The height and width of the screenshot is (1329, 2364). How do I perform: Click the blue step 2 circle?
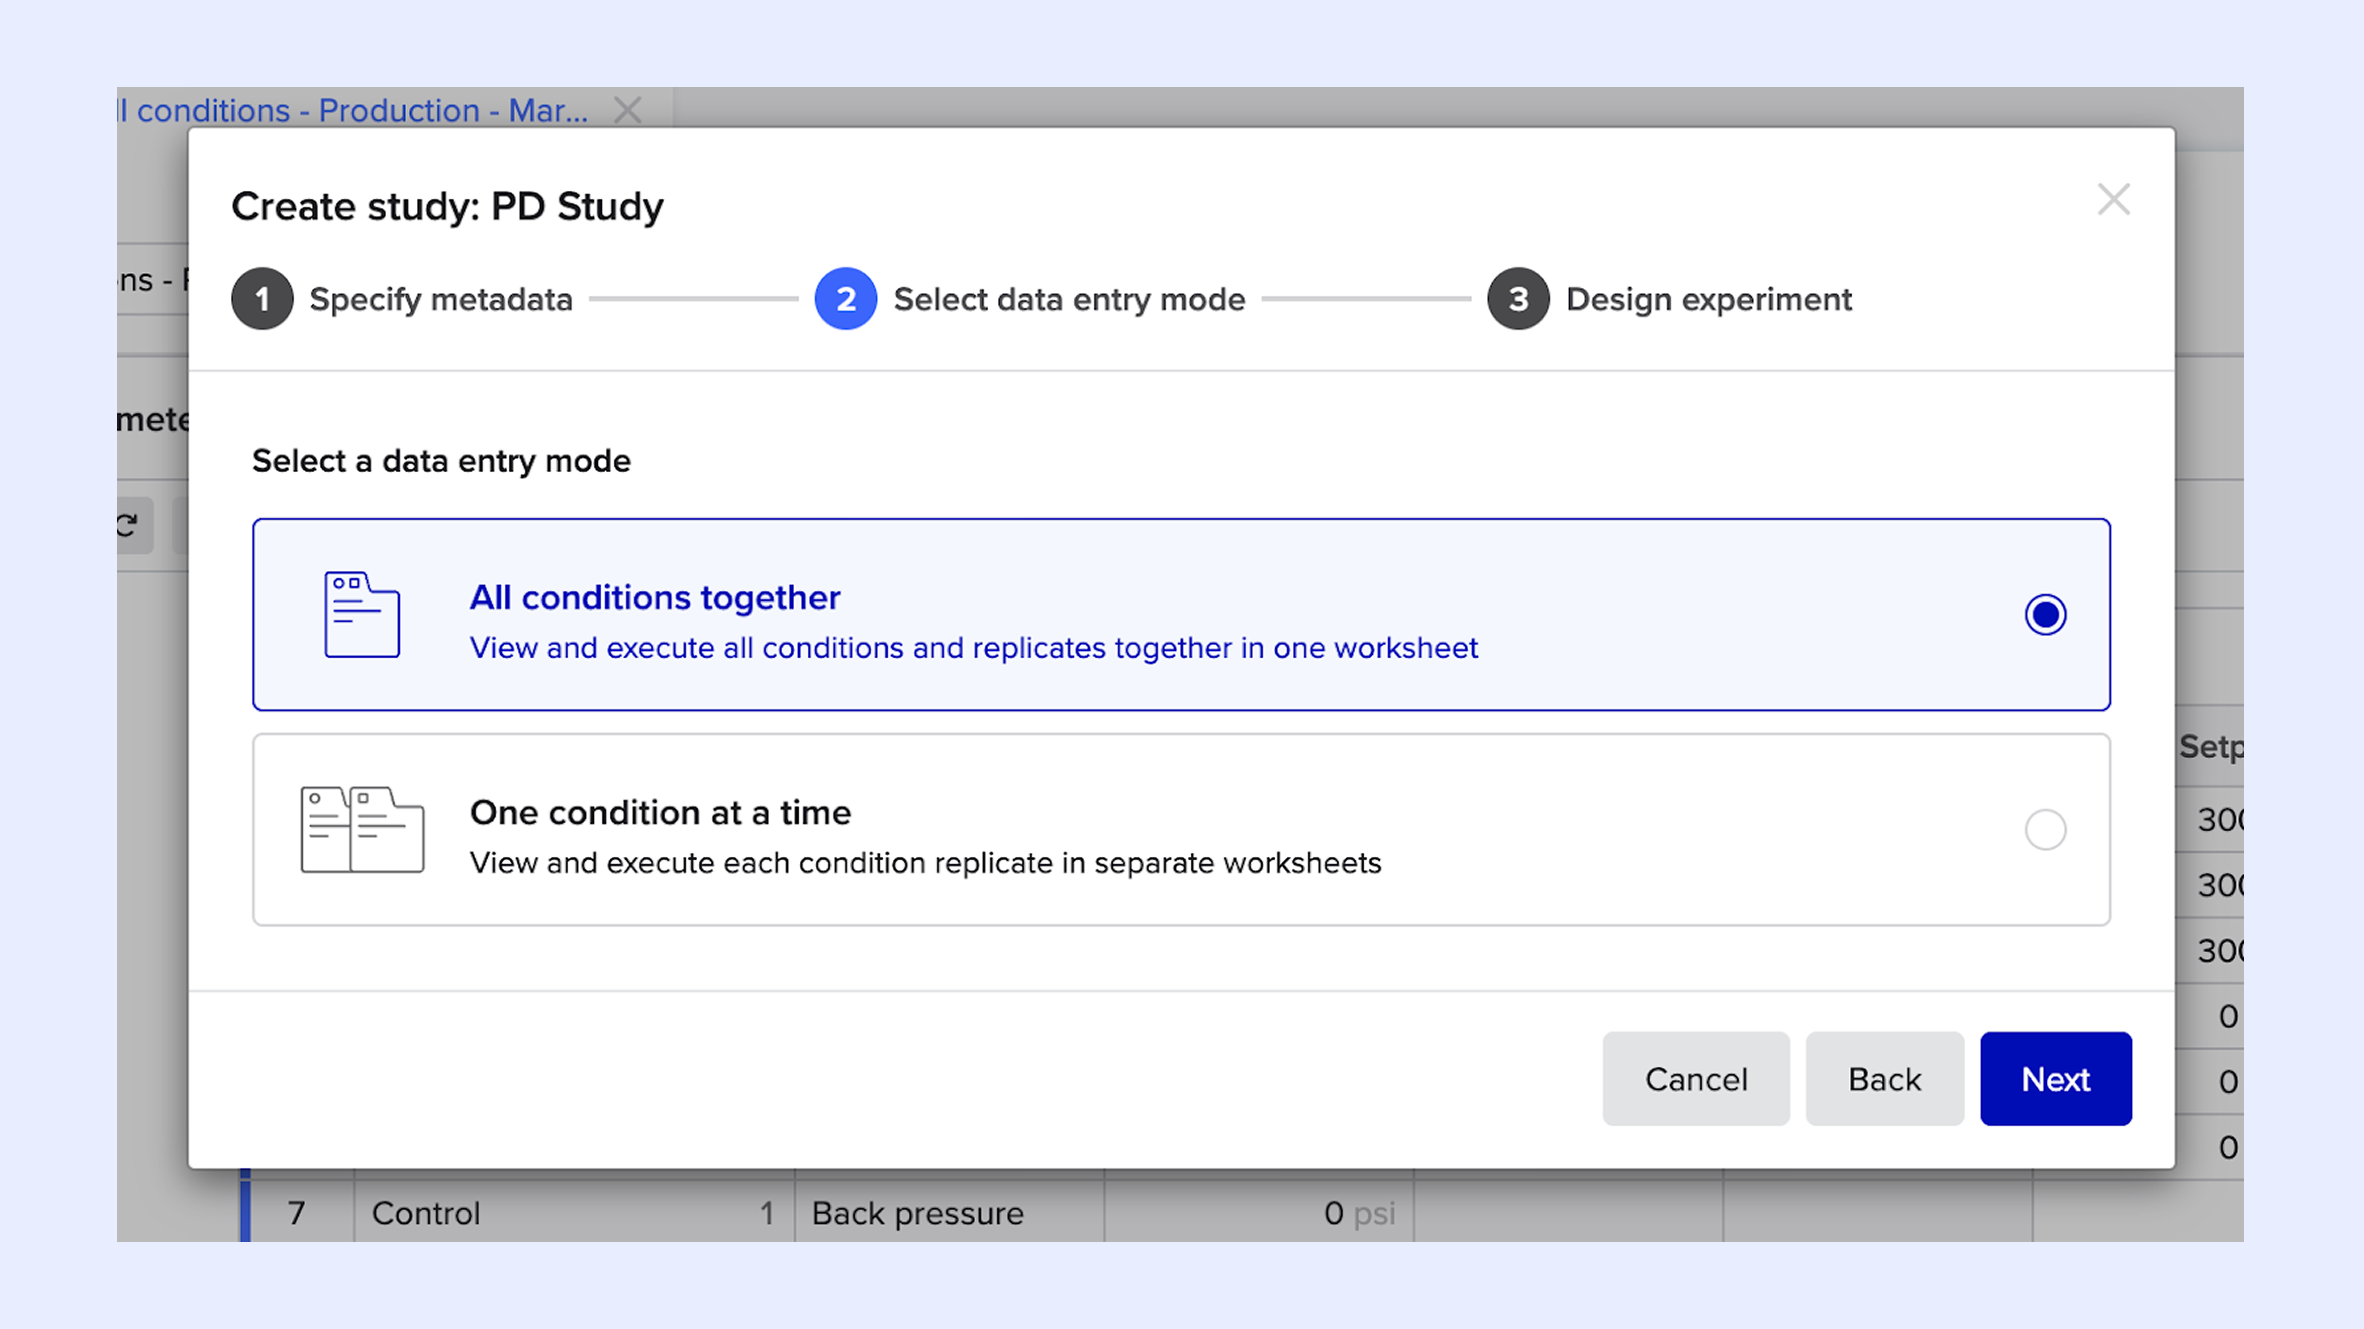(x=845, y=299)
